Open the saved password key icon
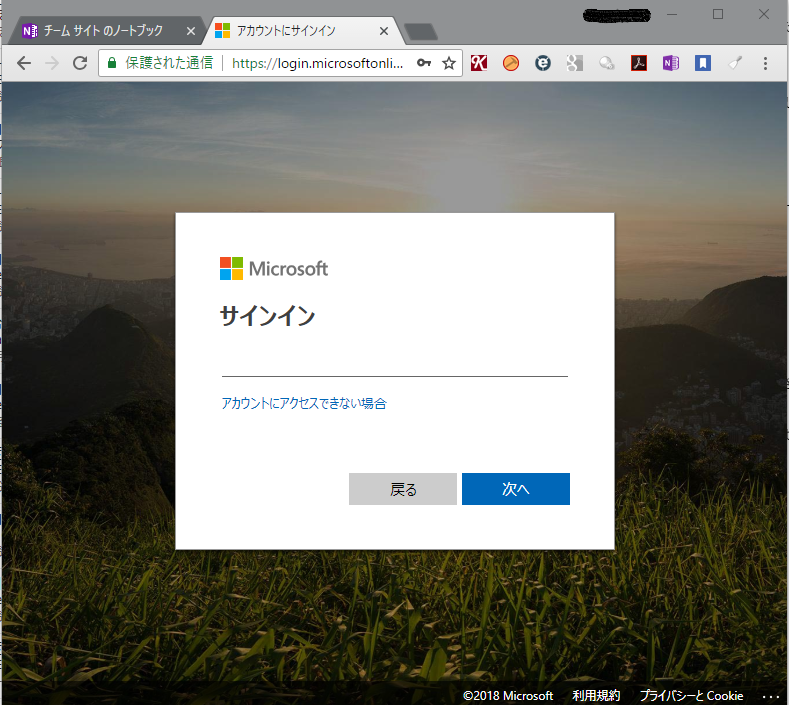789x705 pixels. click(424, 63)
